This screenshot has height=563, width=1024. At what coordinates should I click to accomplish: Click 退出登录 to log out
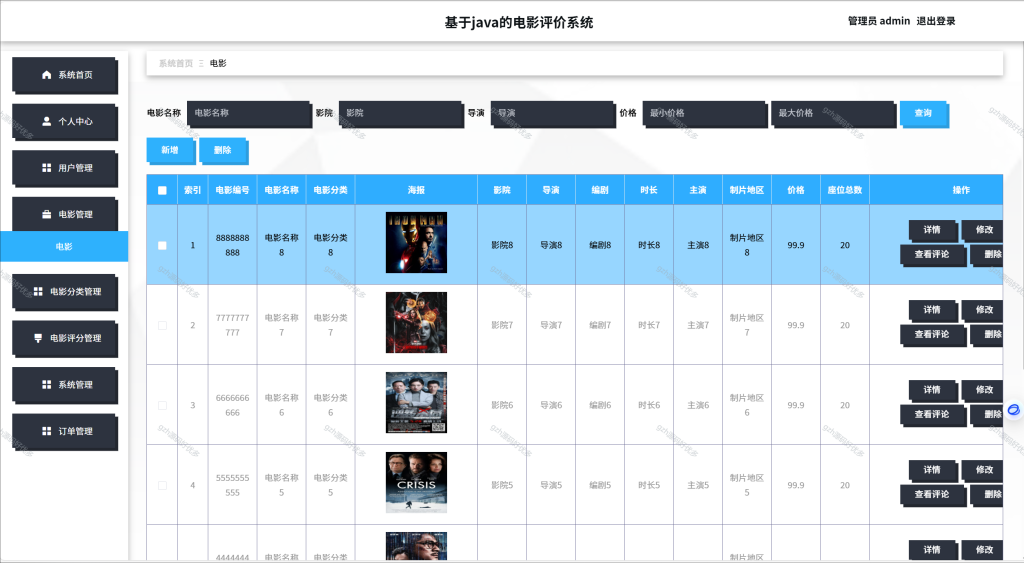coord(935,21)
